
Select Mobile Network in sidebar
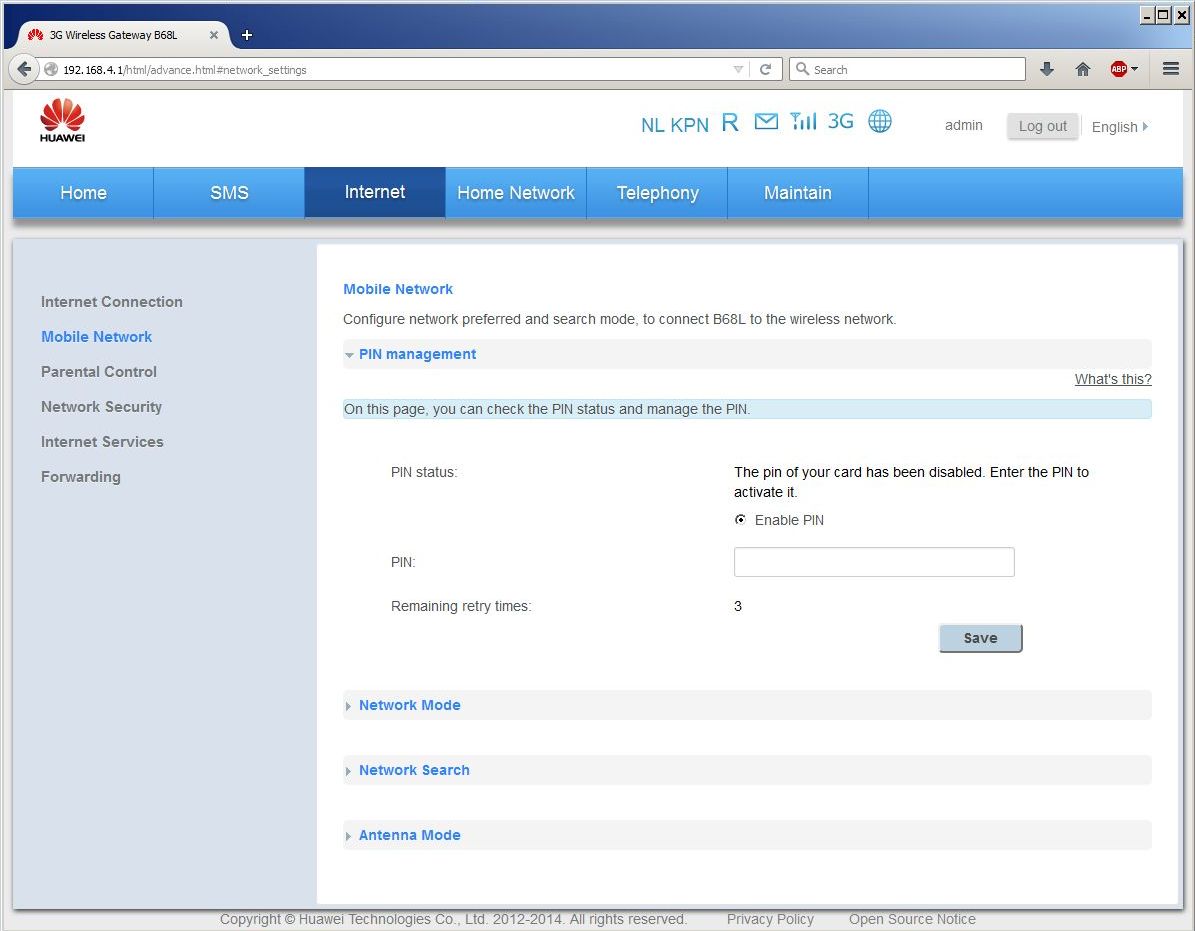coord(97,337)
